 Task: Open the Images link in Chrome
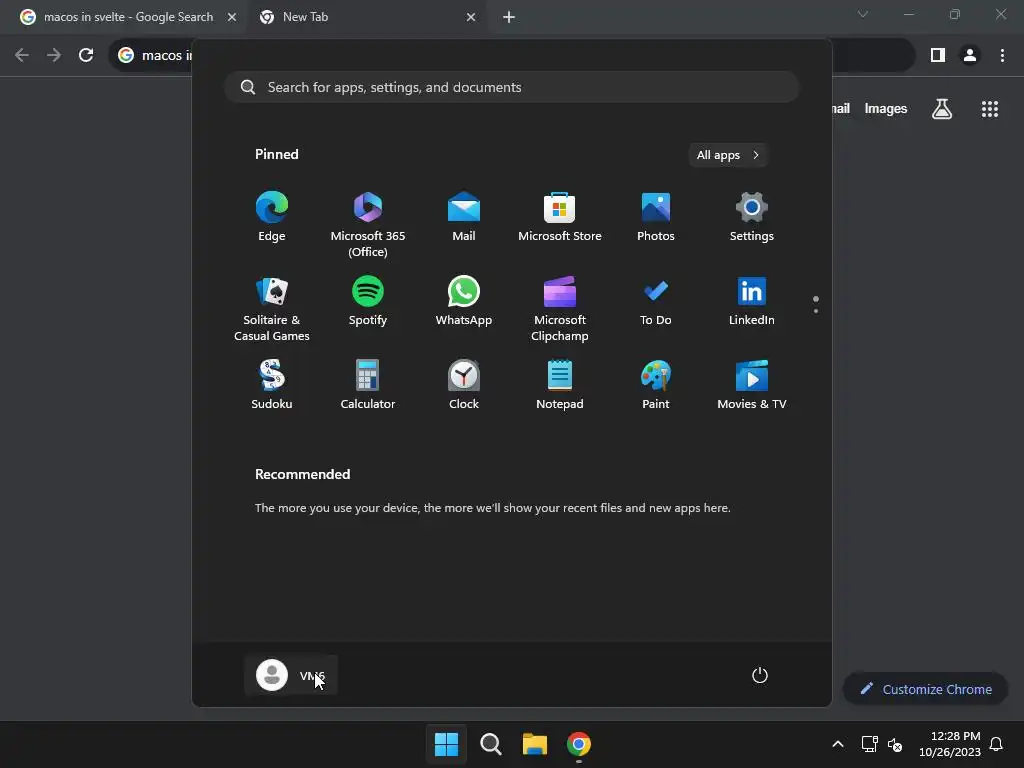pos(886,108)
